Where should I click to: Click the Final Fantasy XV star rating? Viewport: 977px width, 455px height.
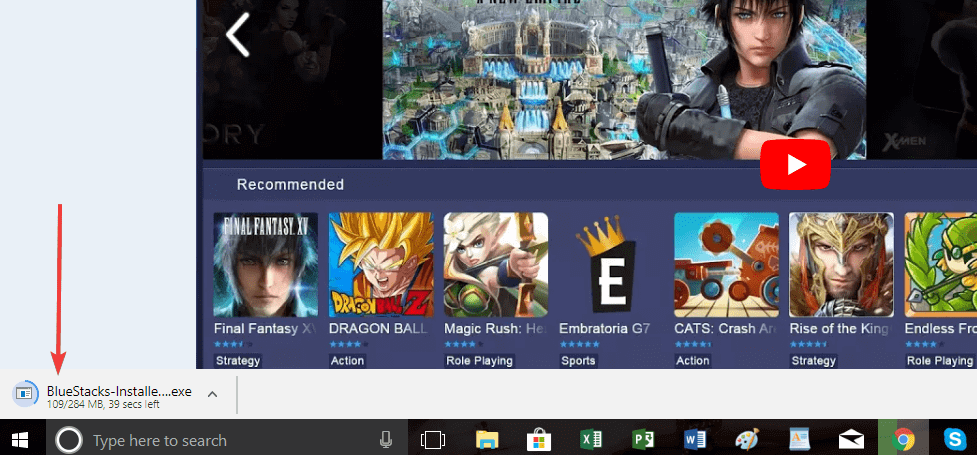coord(233,344)
